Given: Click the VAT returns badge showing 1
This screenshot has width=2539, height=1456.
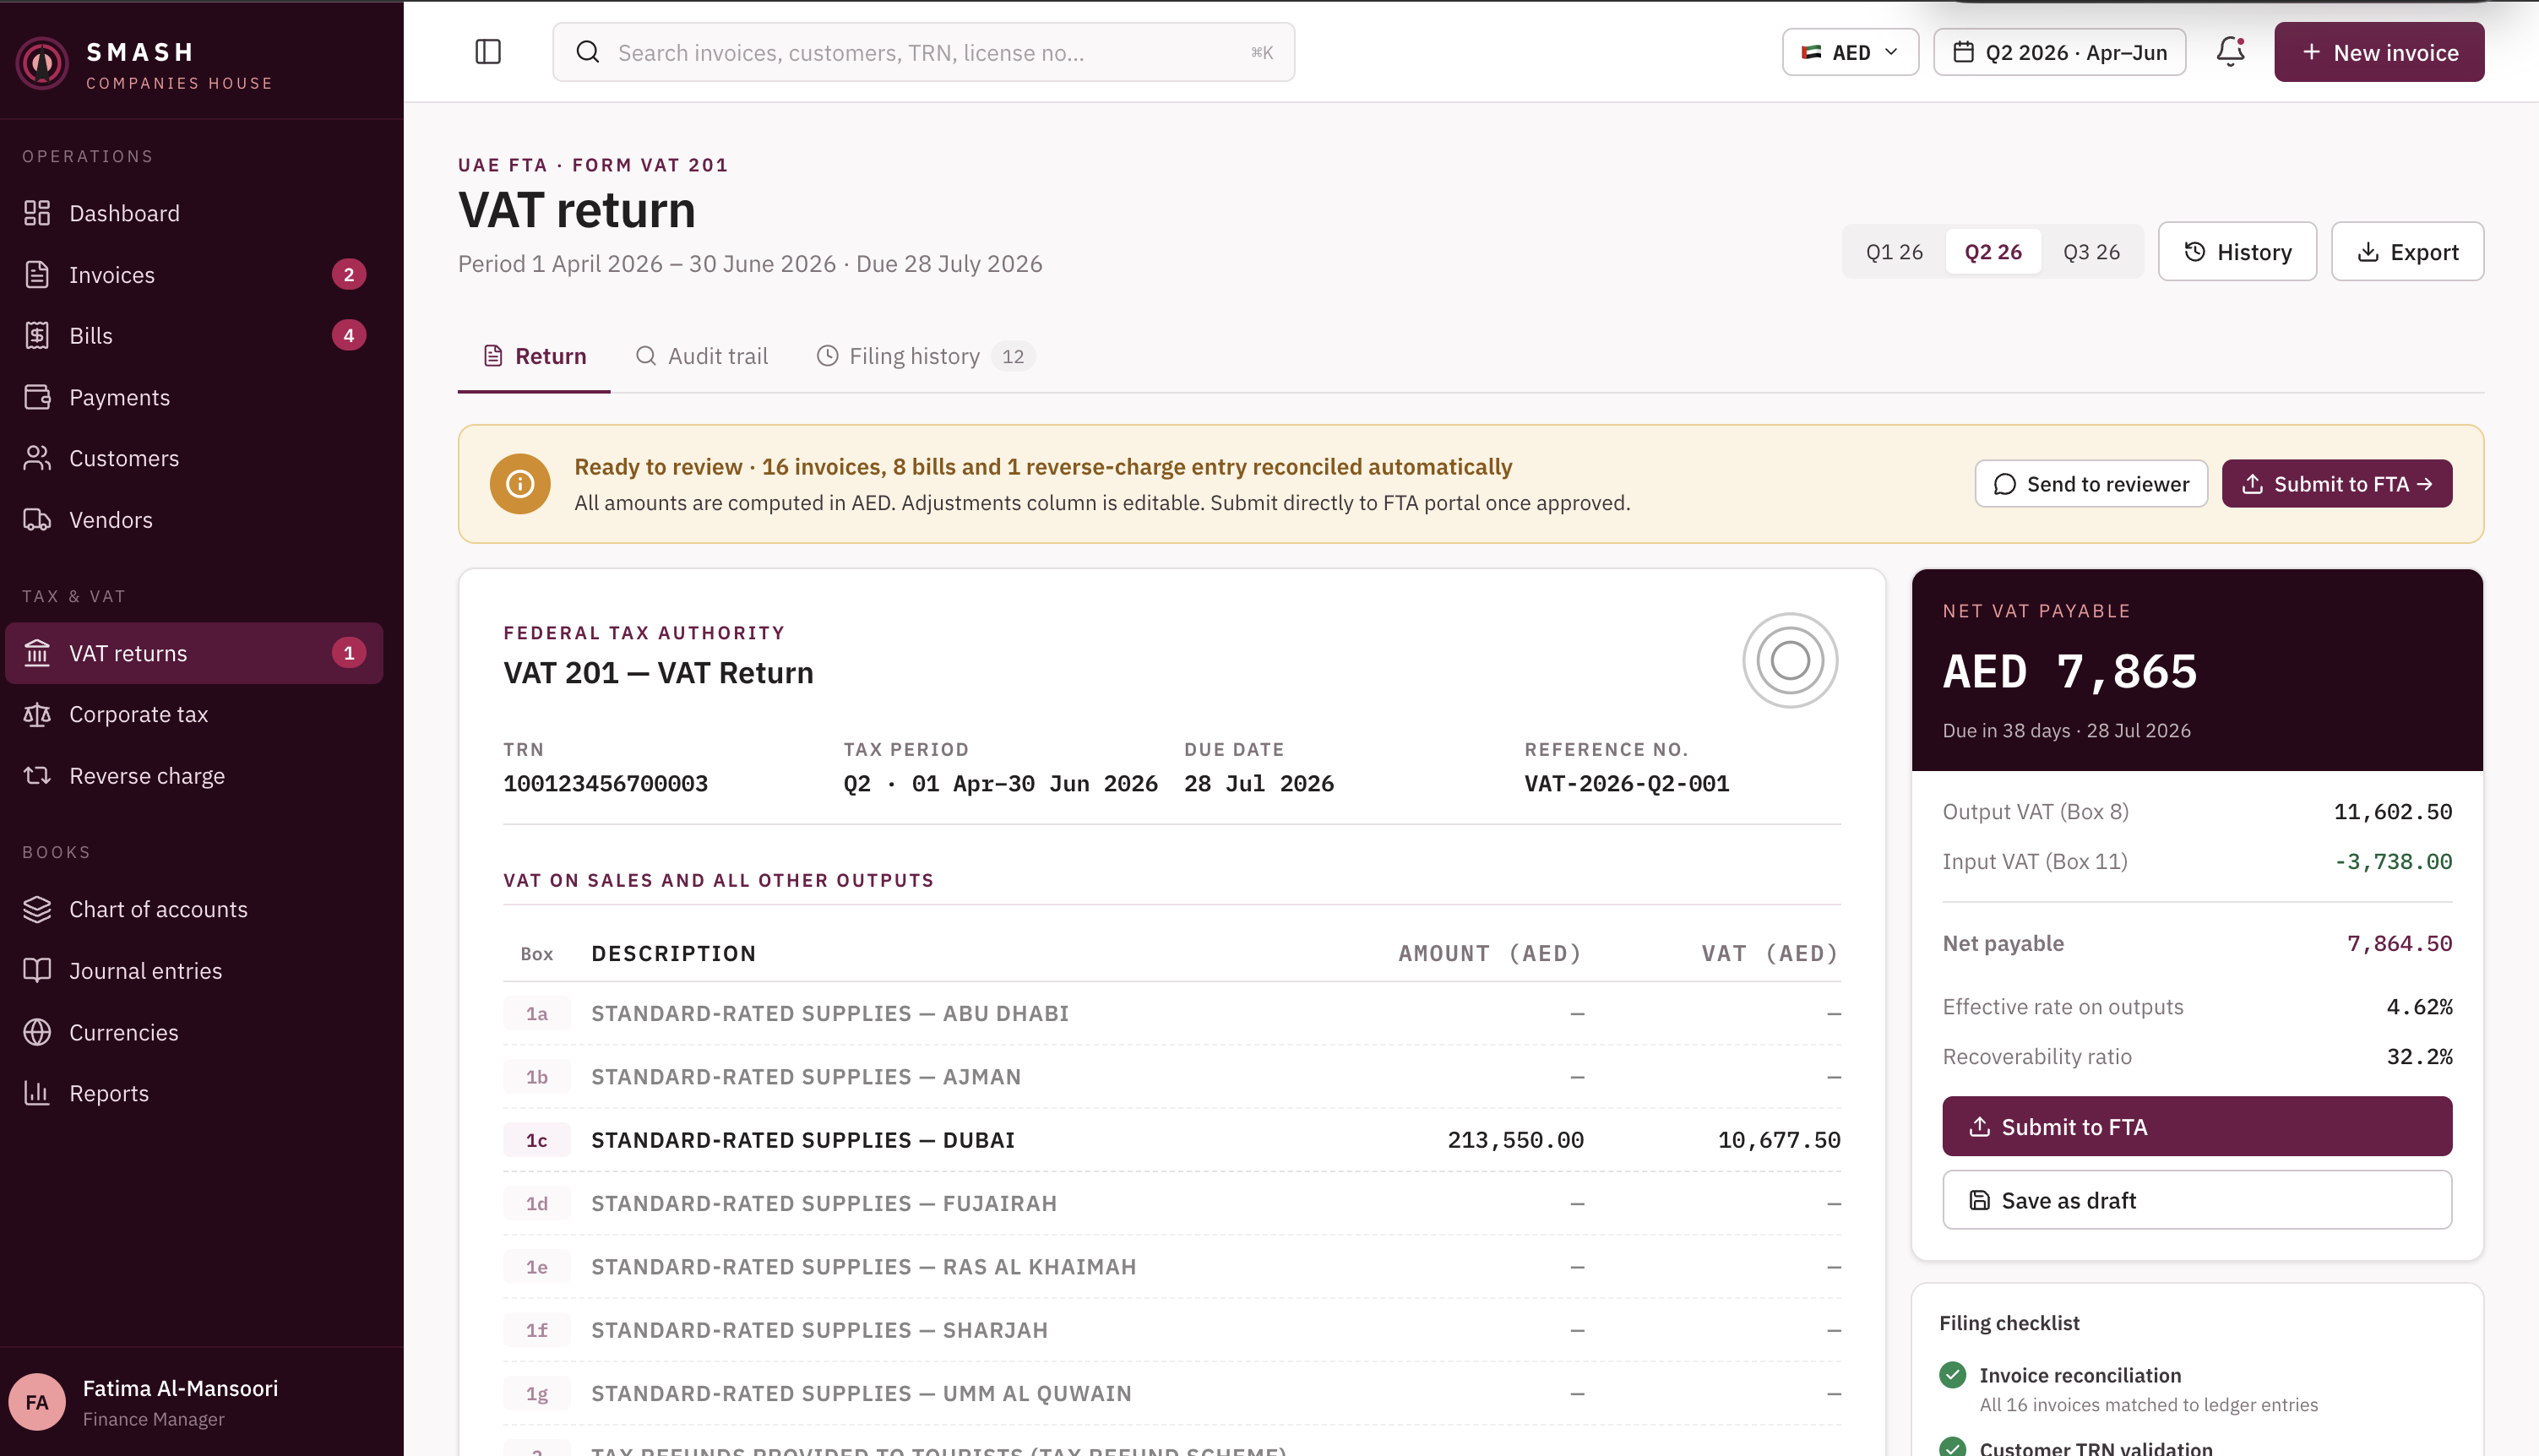Looking at the screenshot, I should pos(349,653).
